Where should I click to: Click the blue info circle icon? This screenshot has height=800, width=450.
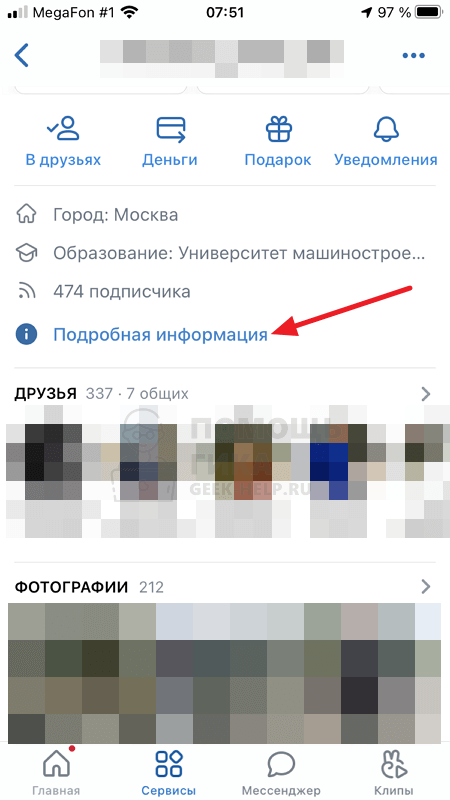tap(27, 335)
